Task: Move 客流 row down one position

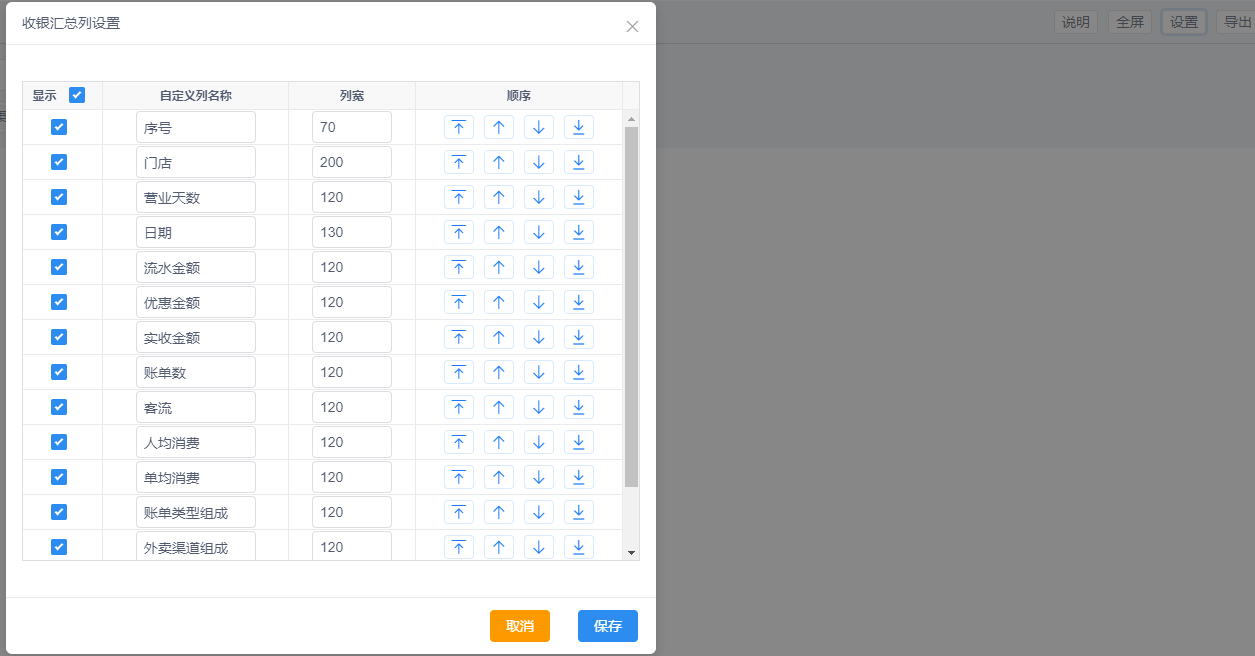Action: tap(539, 407)
